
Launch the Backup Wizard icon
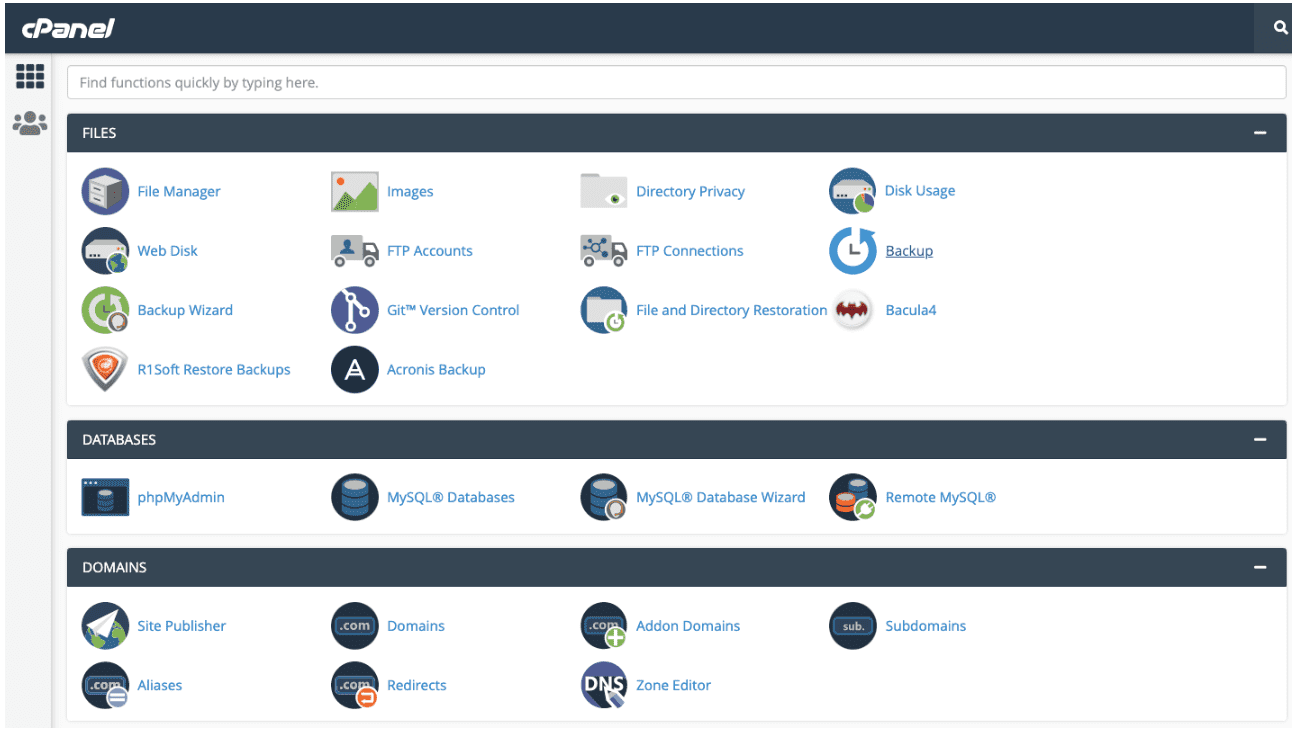point(105,310)
